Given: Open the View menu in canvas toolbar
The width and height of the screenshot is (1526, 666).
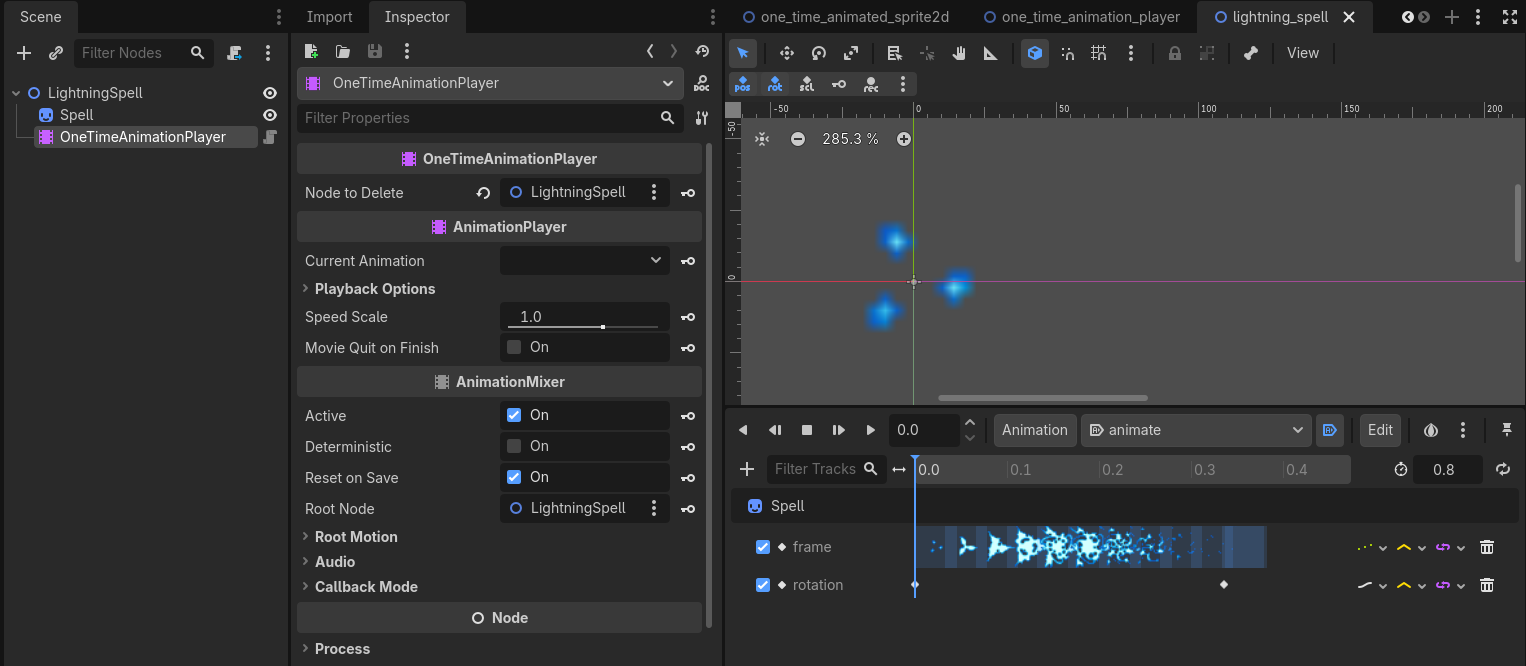Looking at the screenshot, I should tap(1302, 53).
